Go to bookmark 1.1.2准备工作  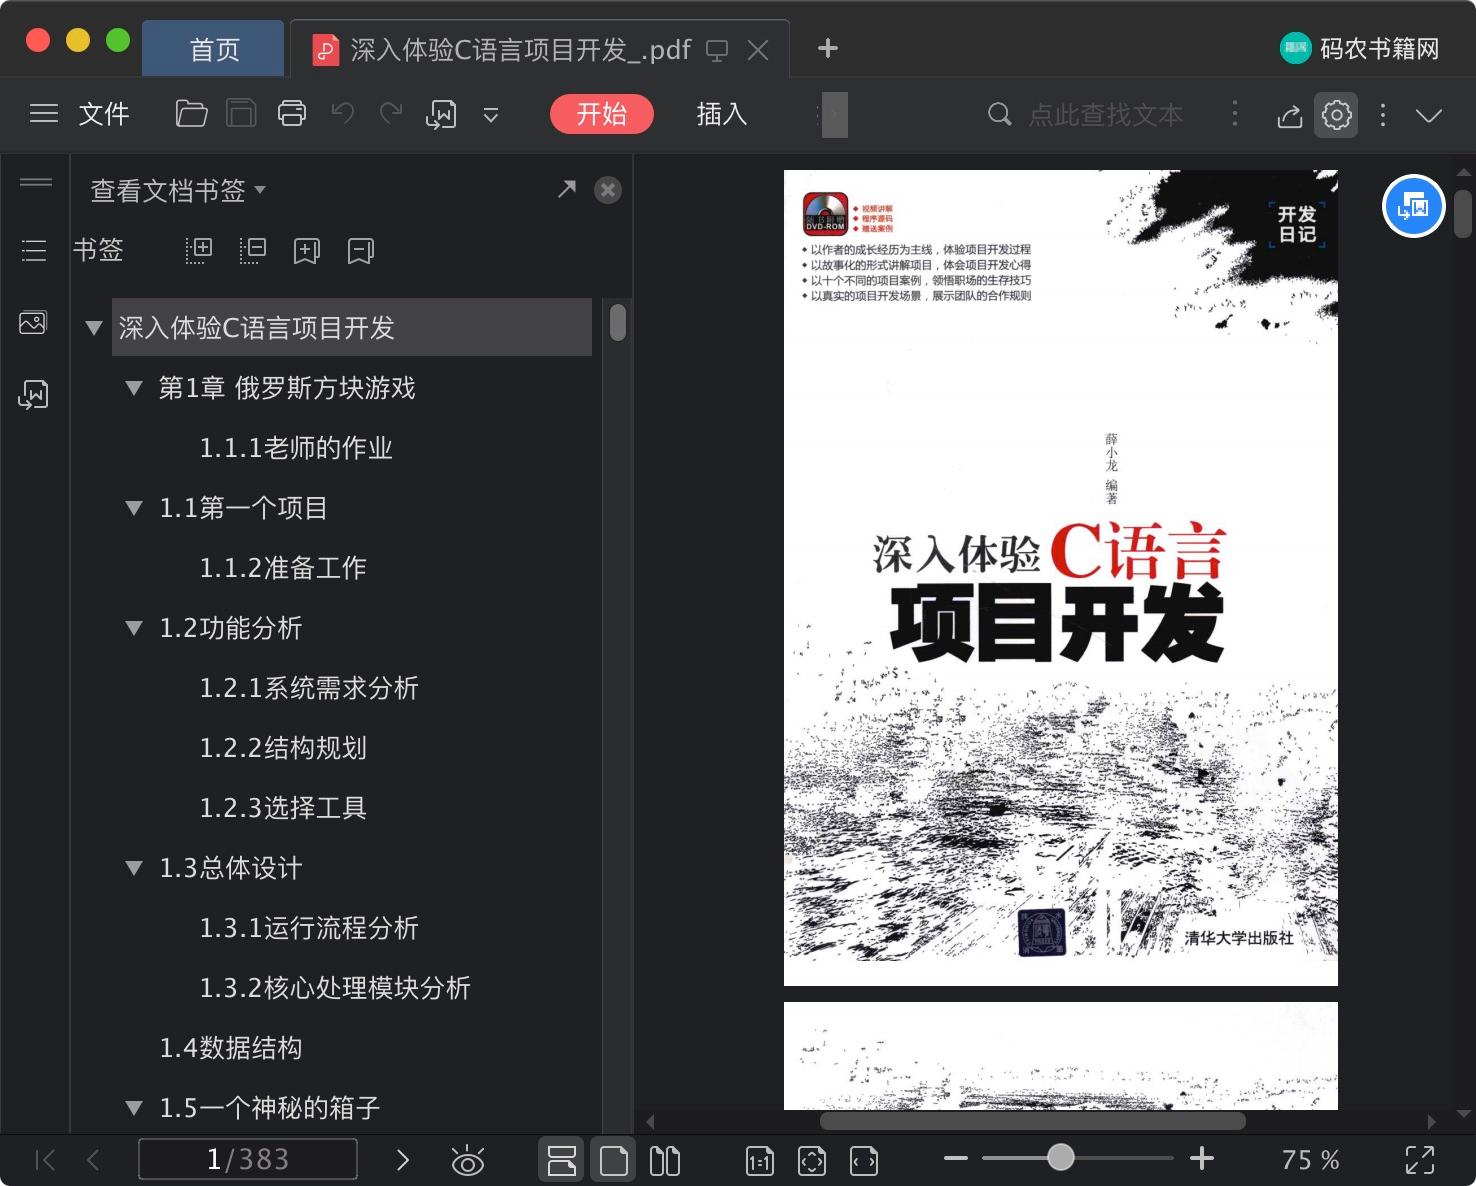(283, 568)
